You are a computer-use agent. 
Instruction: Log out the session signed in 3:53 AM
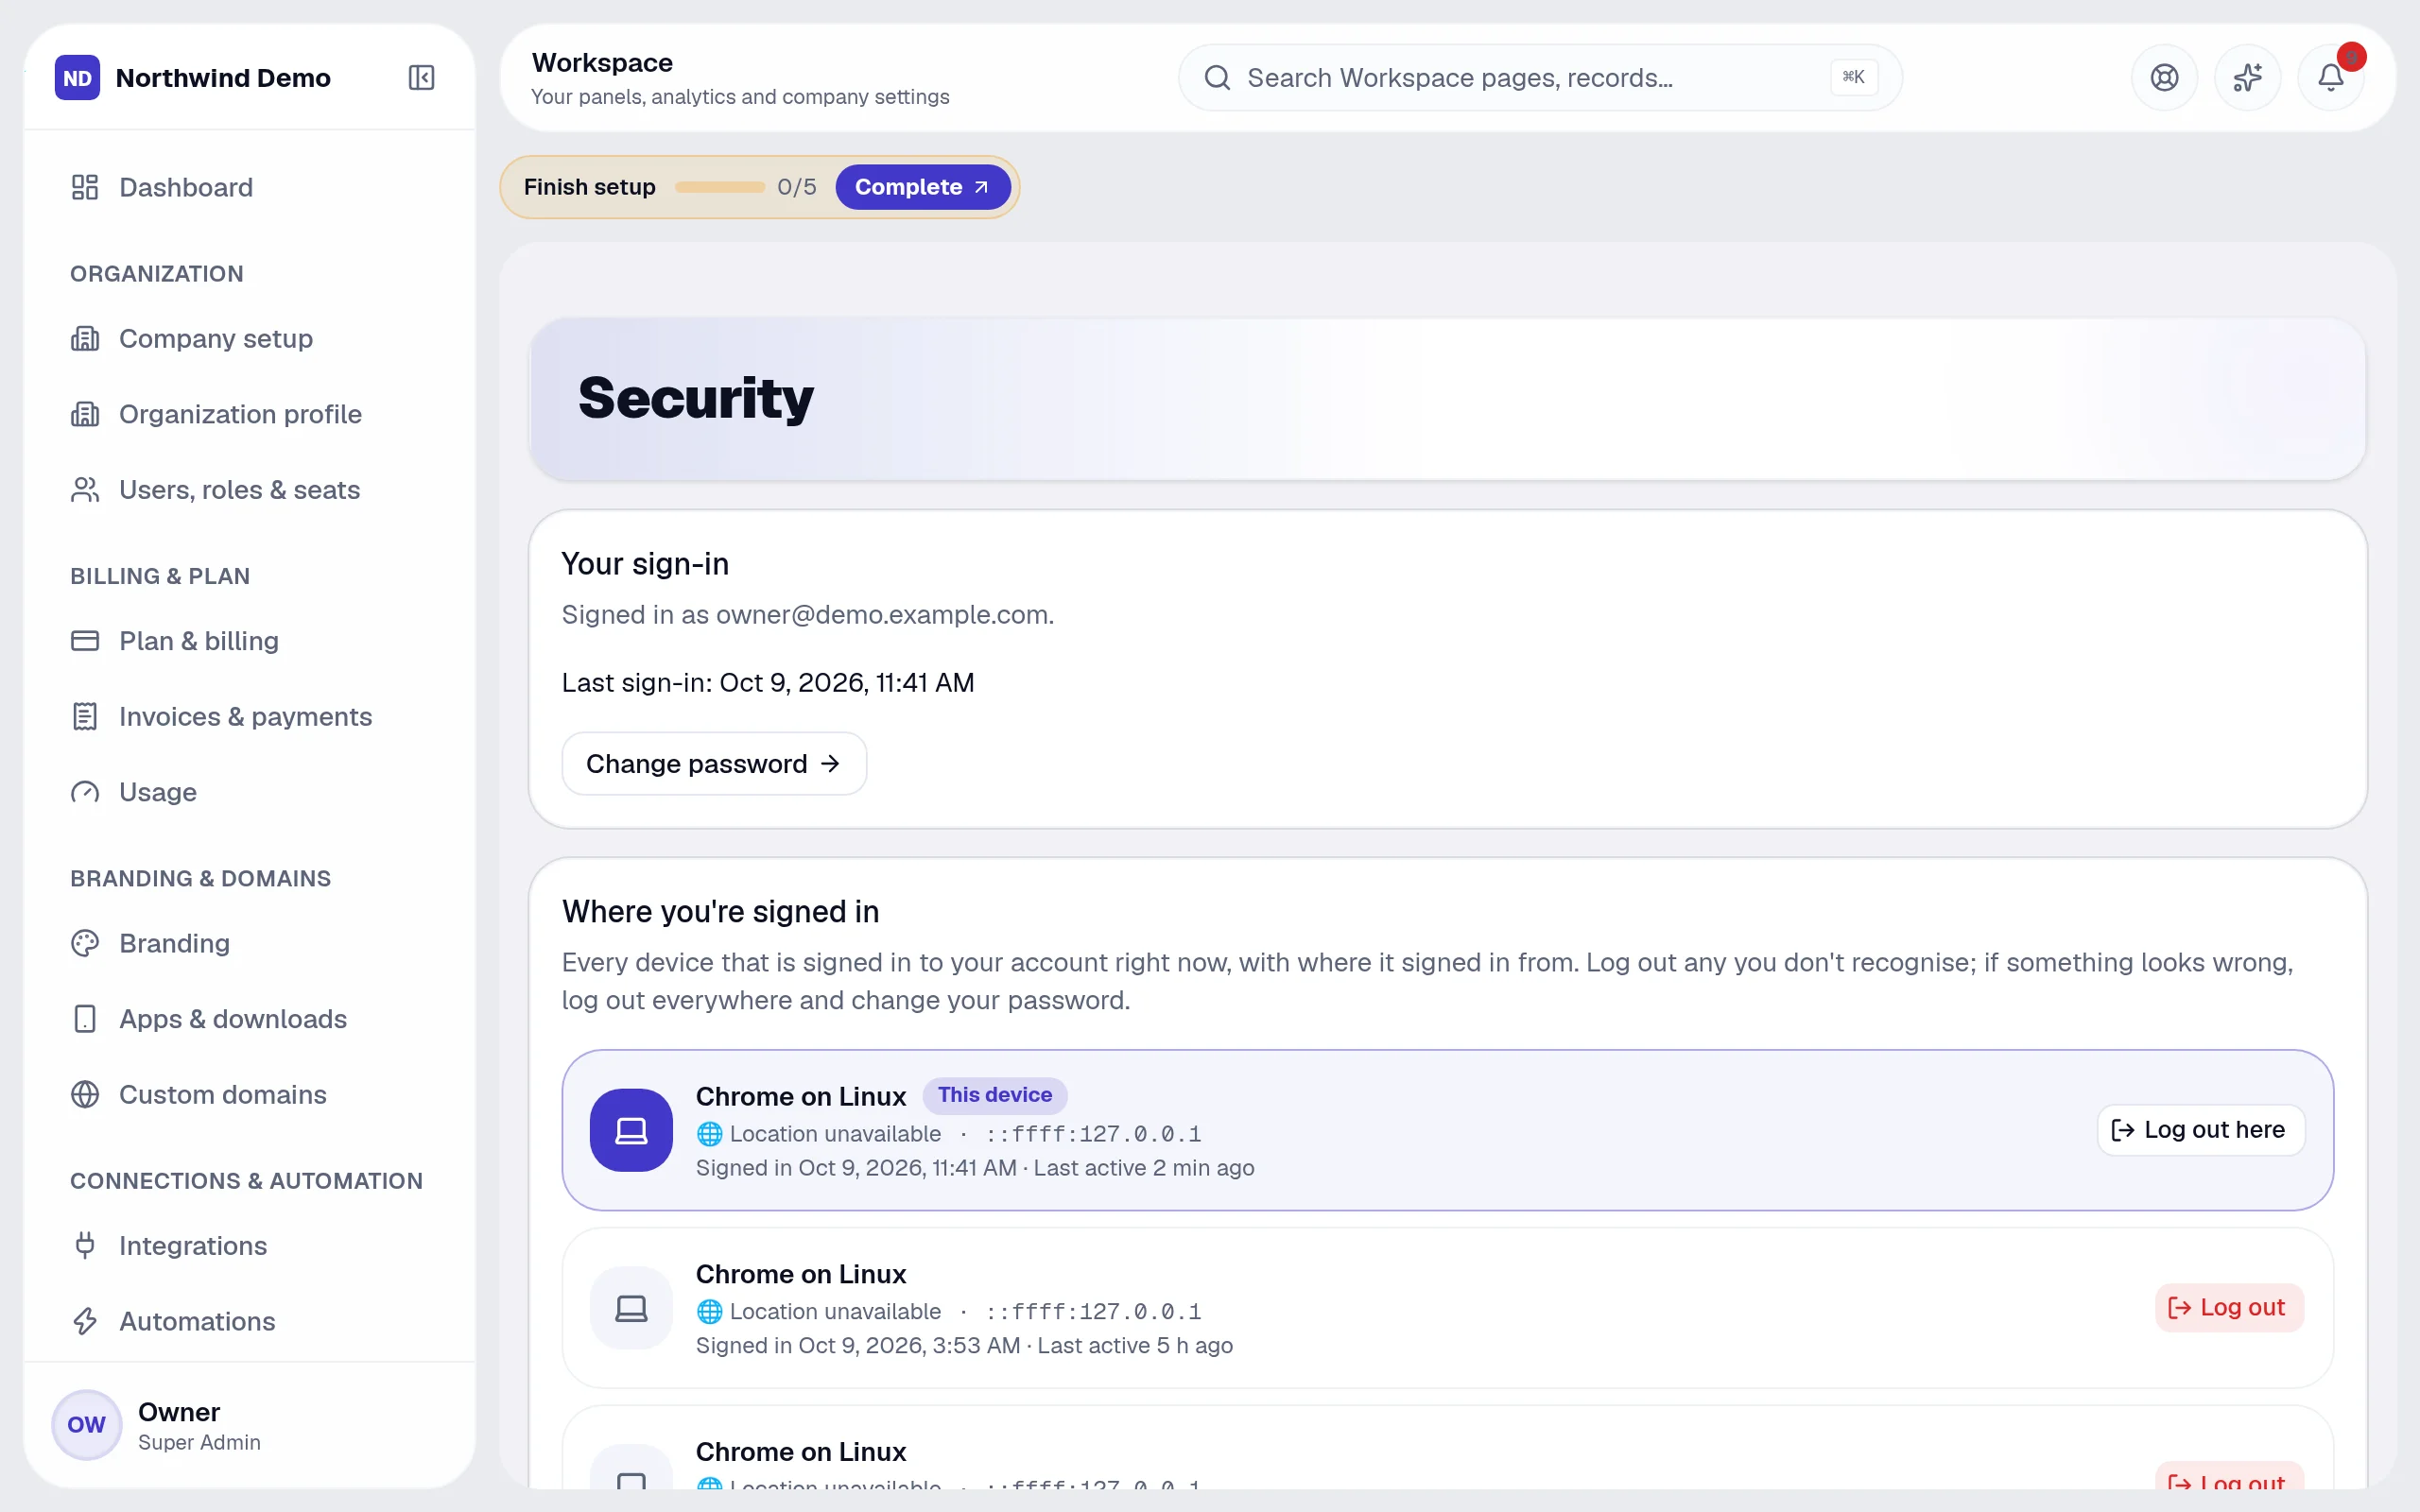2229,1307
